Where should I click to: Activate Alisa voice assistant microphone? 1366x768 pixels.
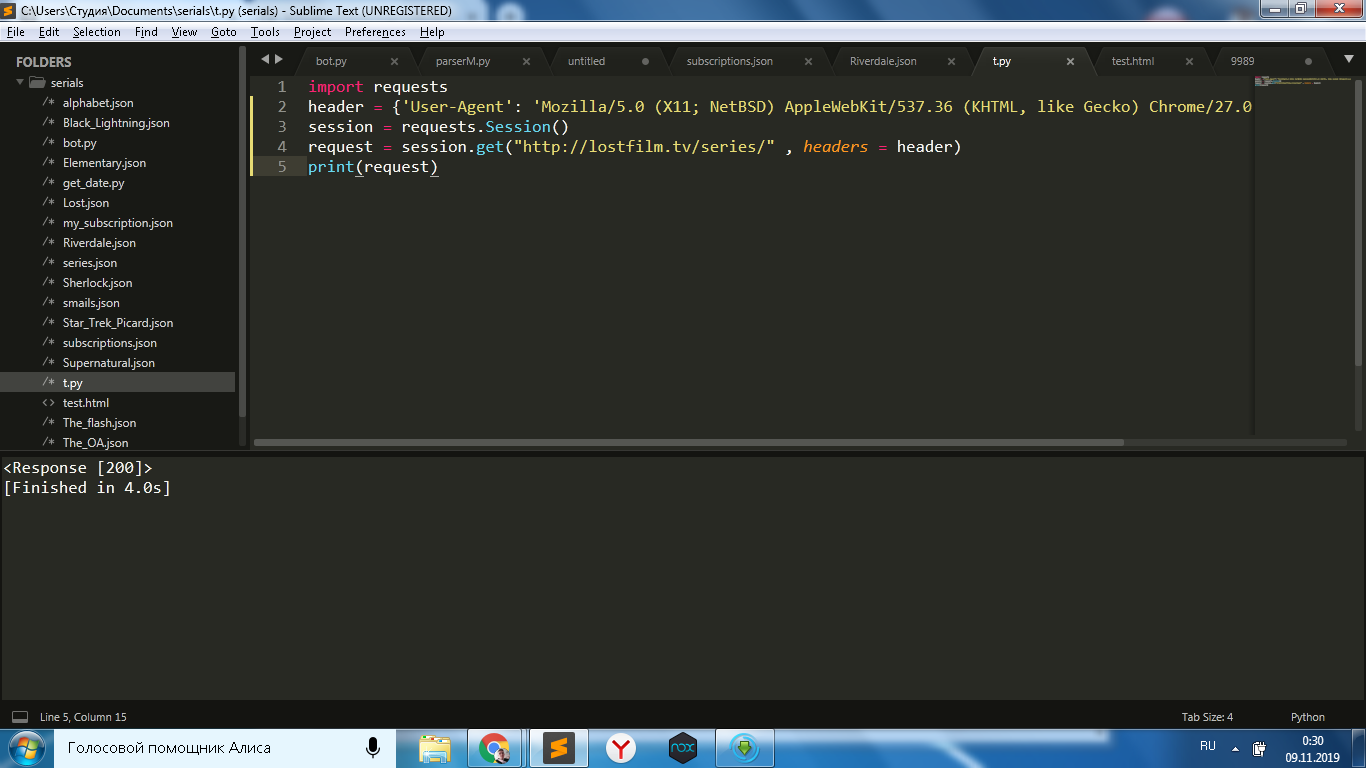pos(373,748)
